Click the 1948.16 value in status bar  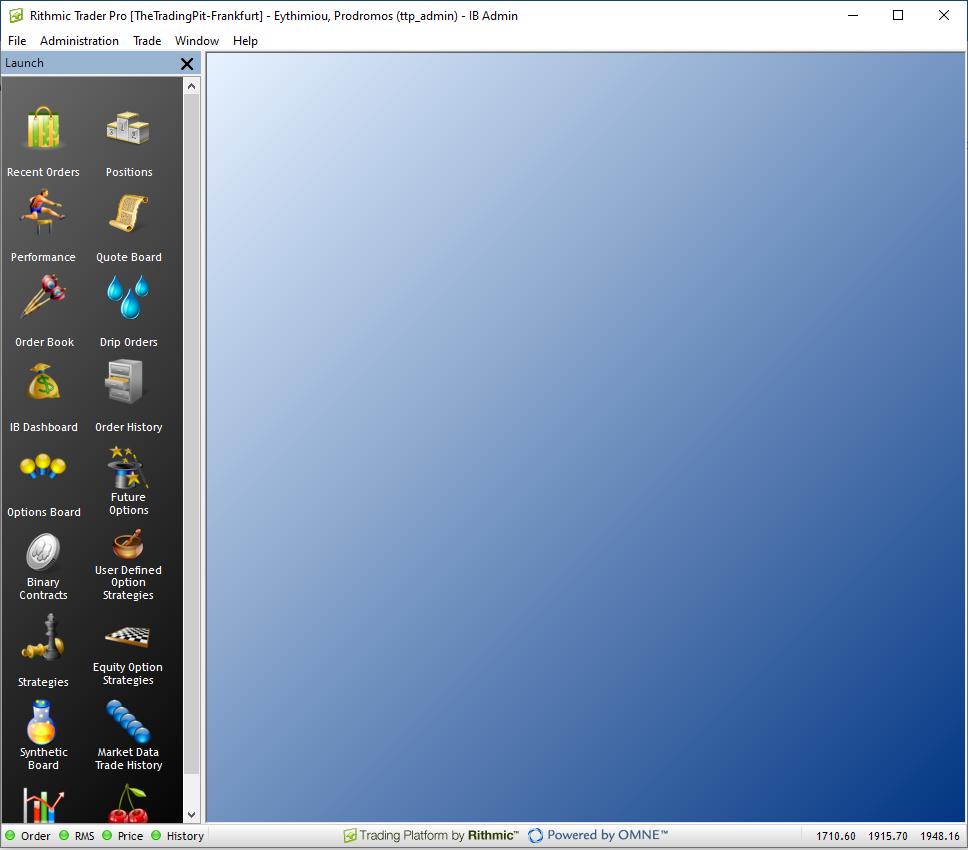pos(940,836)
